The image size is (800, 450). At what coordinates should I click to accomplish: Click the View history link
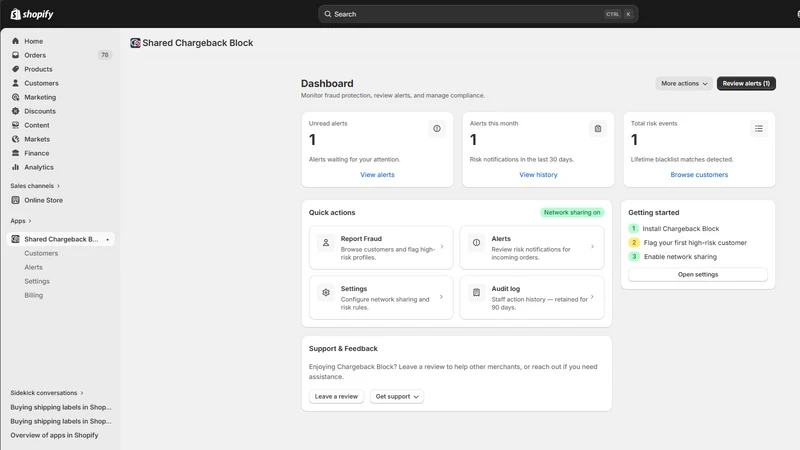(538, 174)
